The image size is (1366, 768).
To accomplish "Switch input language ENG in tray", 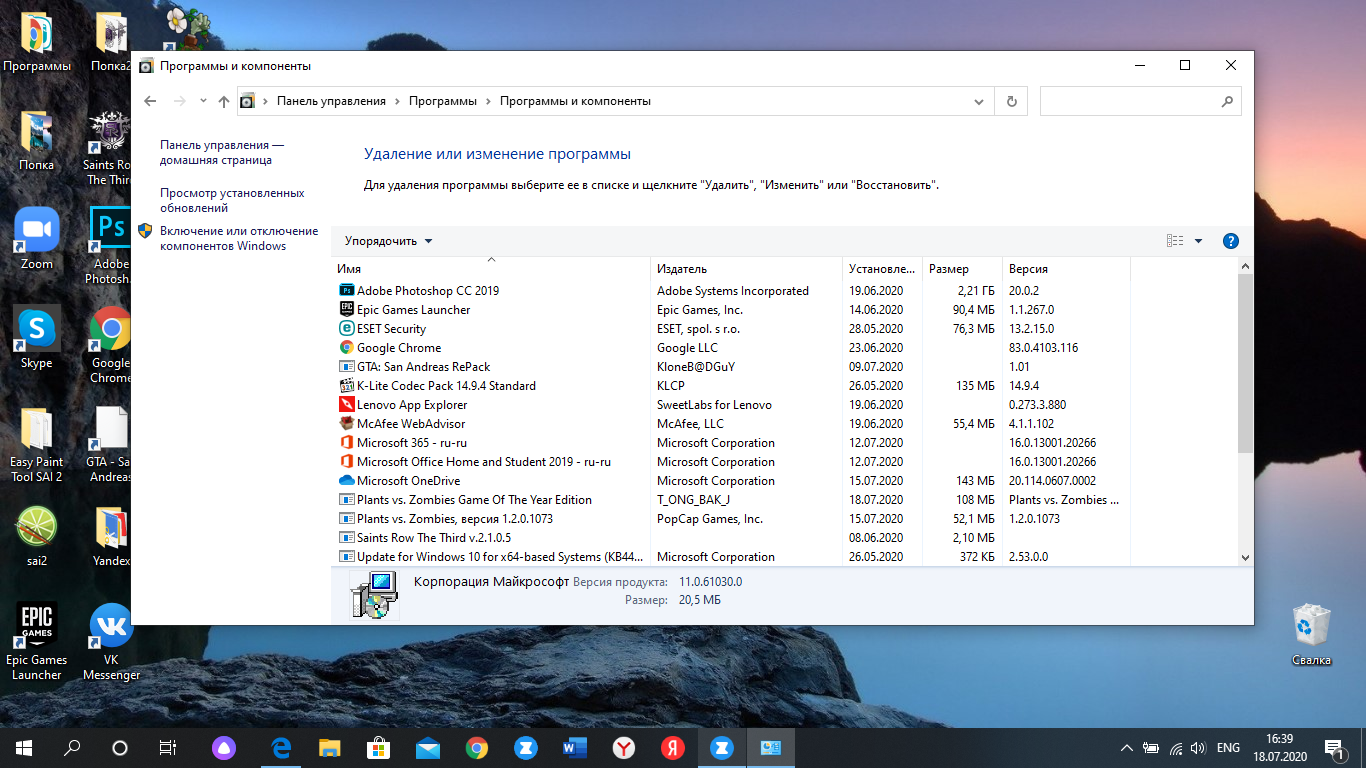I will [1228, 747].
